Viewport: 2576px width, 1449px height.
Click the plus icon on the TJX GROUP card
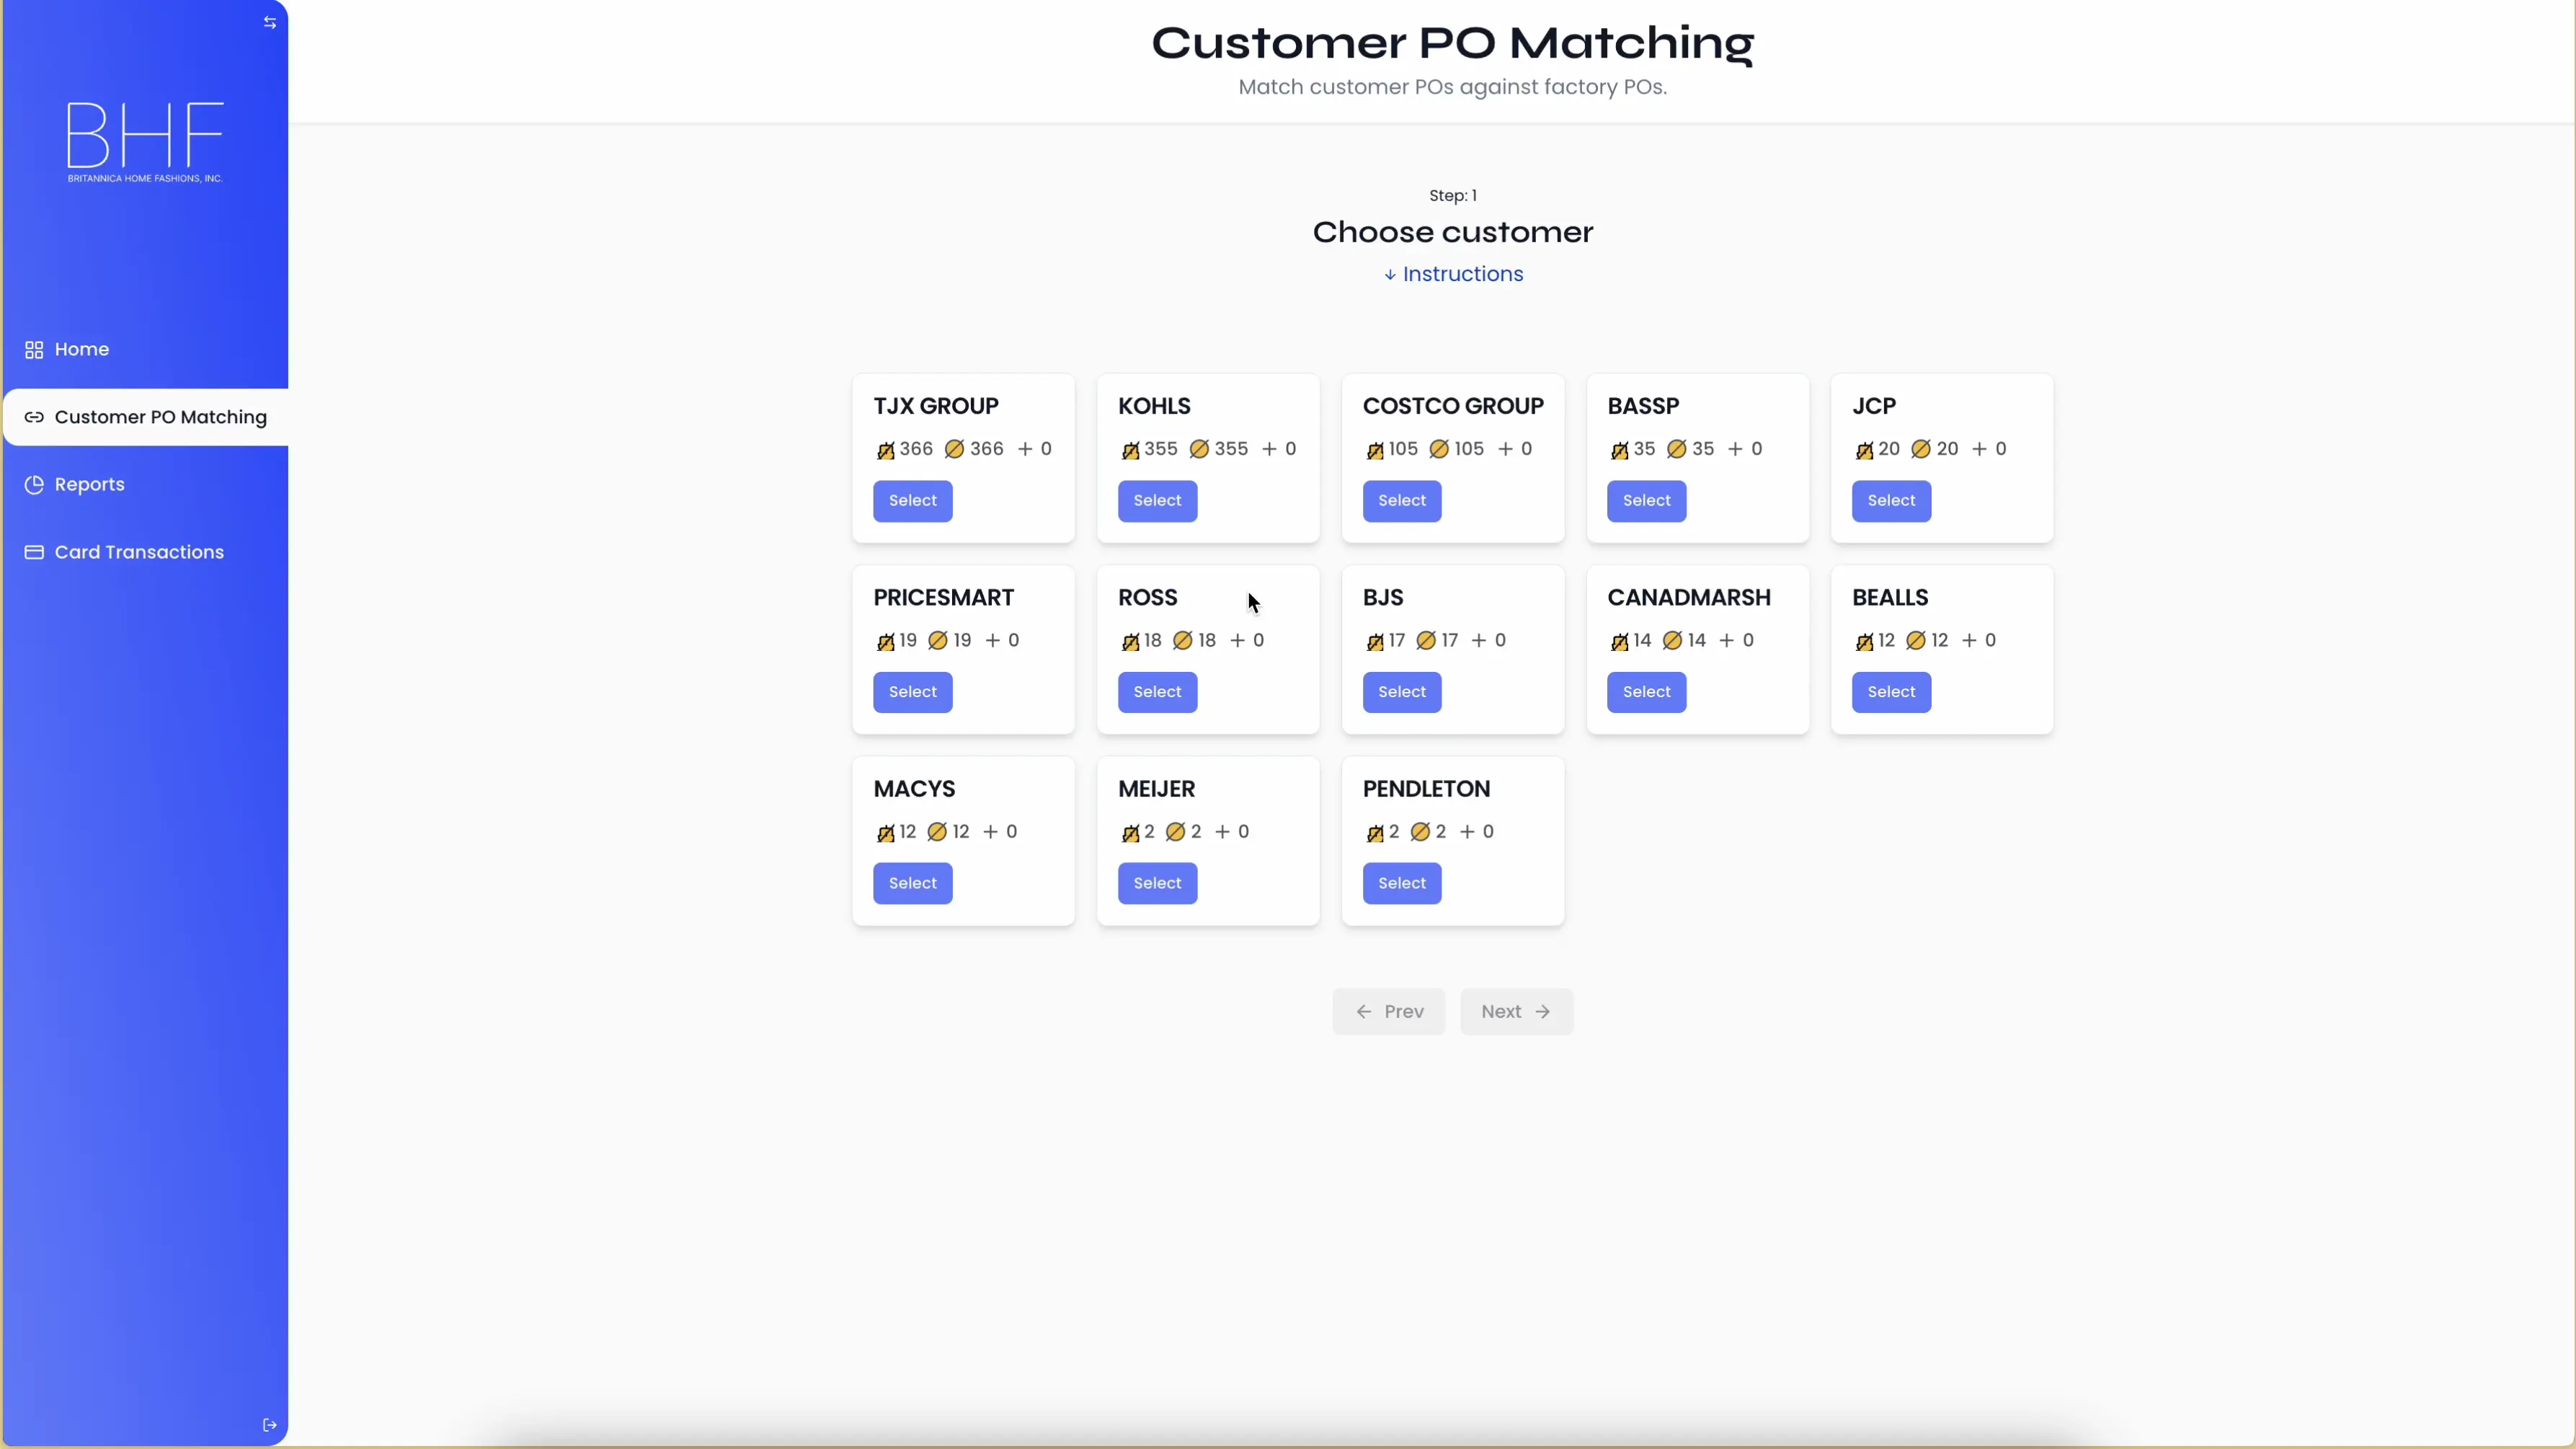pos(1025,449)
